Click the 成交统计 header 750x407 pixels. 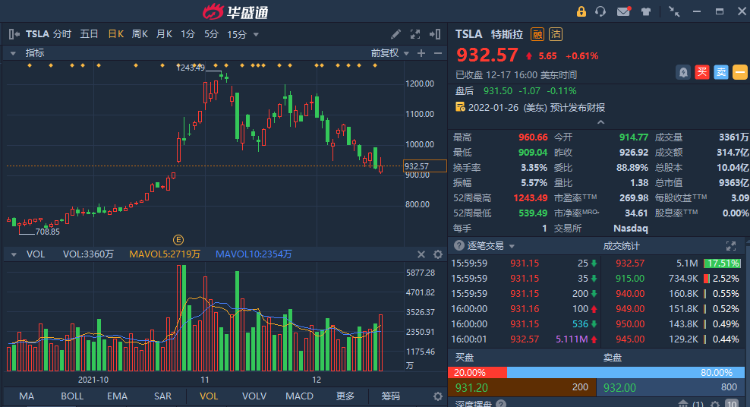click(621, 246)
